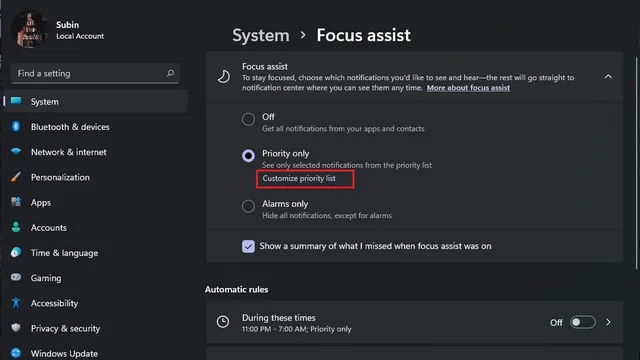Click the Windows Update icon

coord(16,353)
